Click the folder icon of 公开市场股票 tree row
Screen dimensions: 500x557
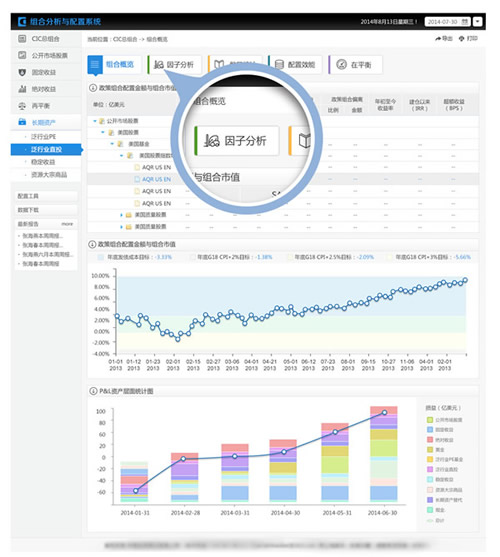coord(102,121)
